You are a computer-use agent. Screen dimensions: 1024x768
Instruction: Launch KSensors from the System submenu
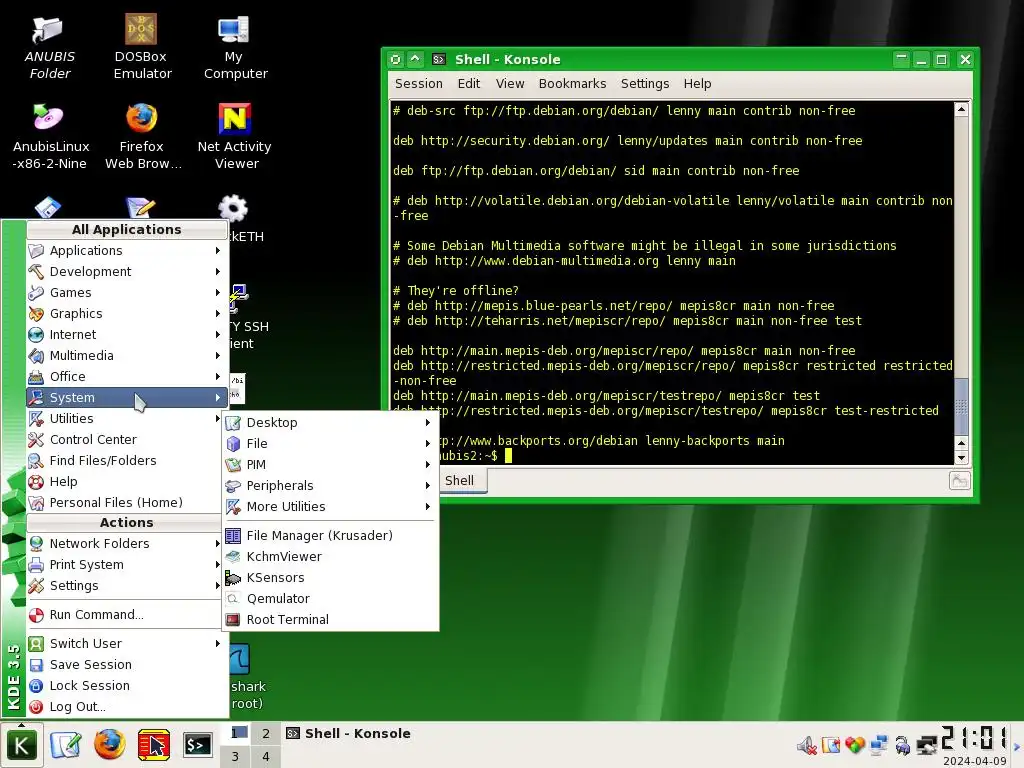coord(330,577)
